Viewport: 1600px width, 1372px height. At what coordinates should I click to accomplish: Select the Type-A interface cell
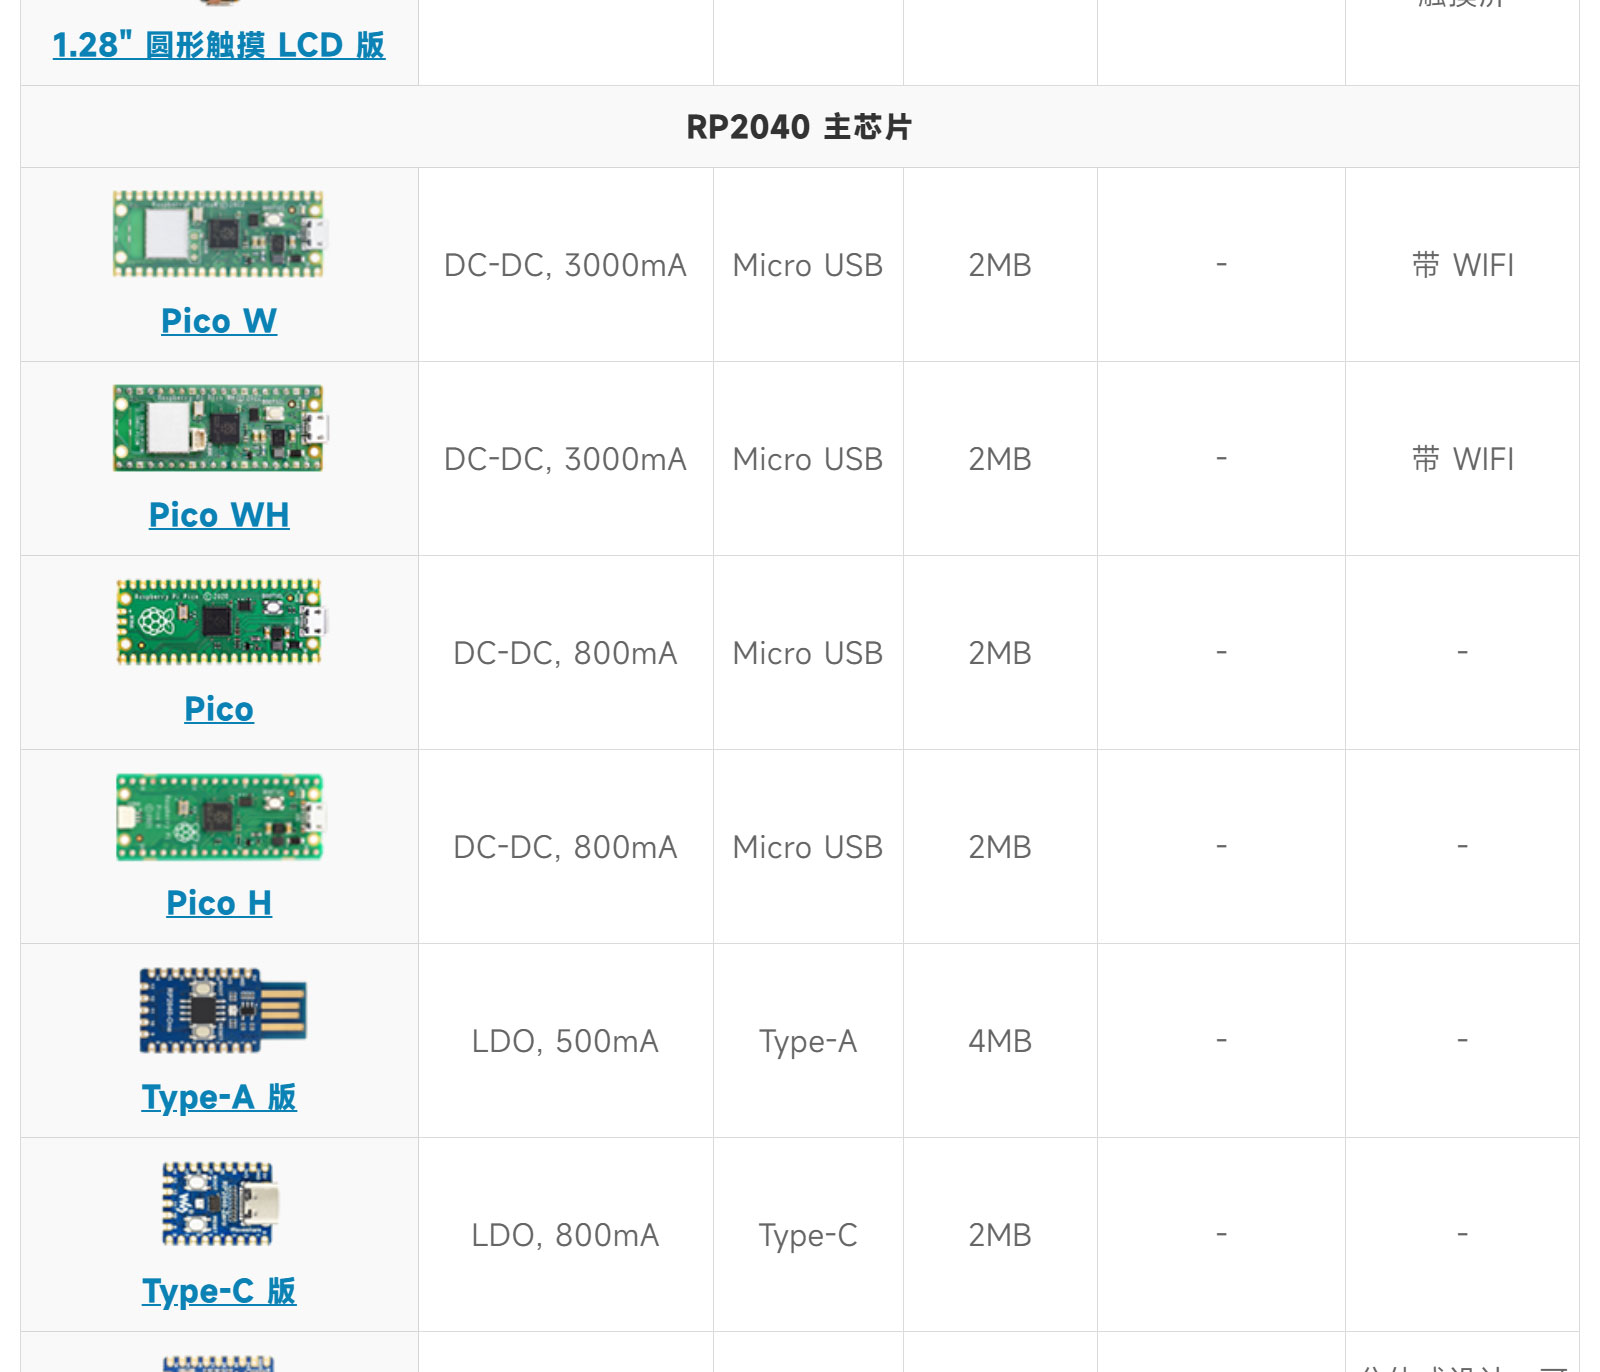point(808,1042)
